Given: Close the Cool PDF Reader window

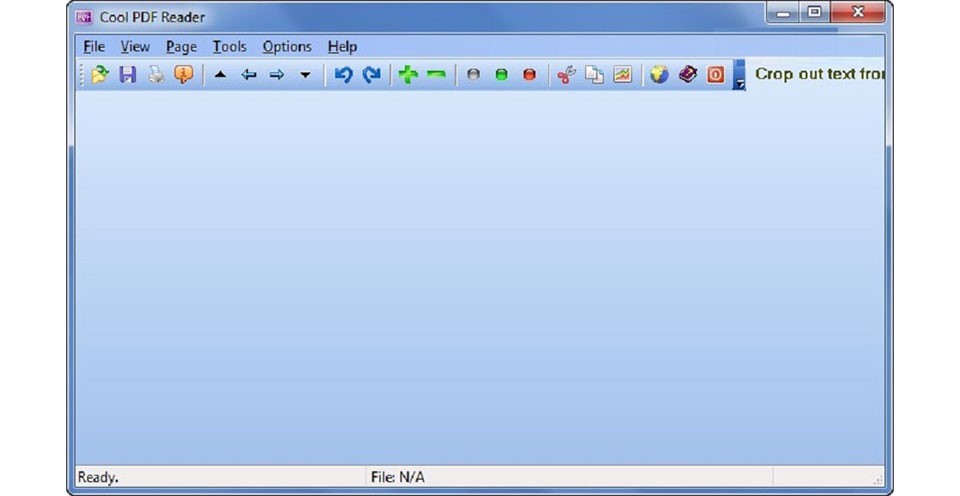Looking at the screenshot, I should (x=857, y=12).
